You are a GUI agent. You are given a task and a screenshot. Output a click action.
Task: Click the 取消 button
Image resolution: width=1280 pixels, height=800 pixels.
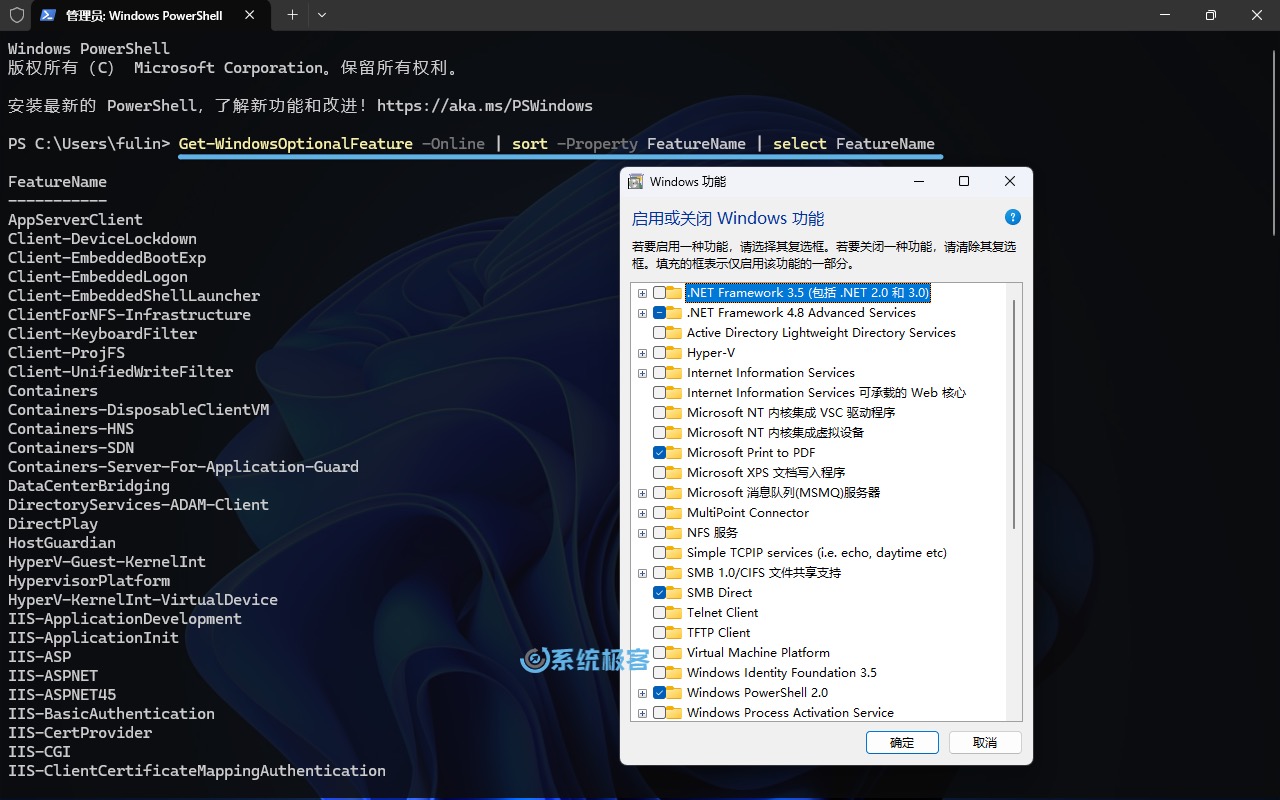coord(985,742)
